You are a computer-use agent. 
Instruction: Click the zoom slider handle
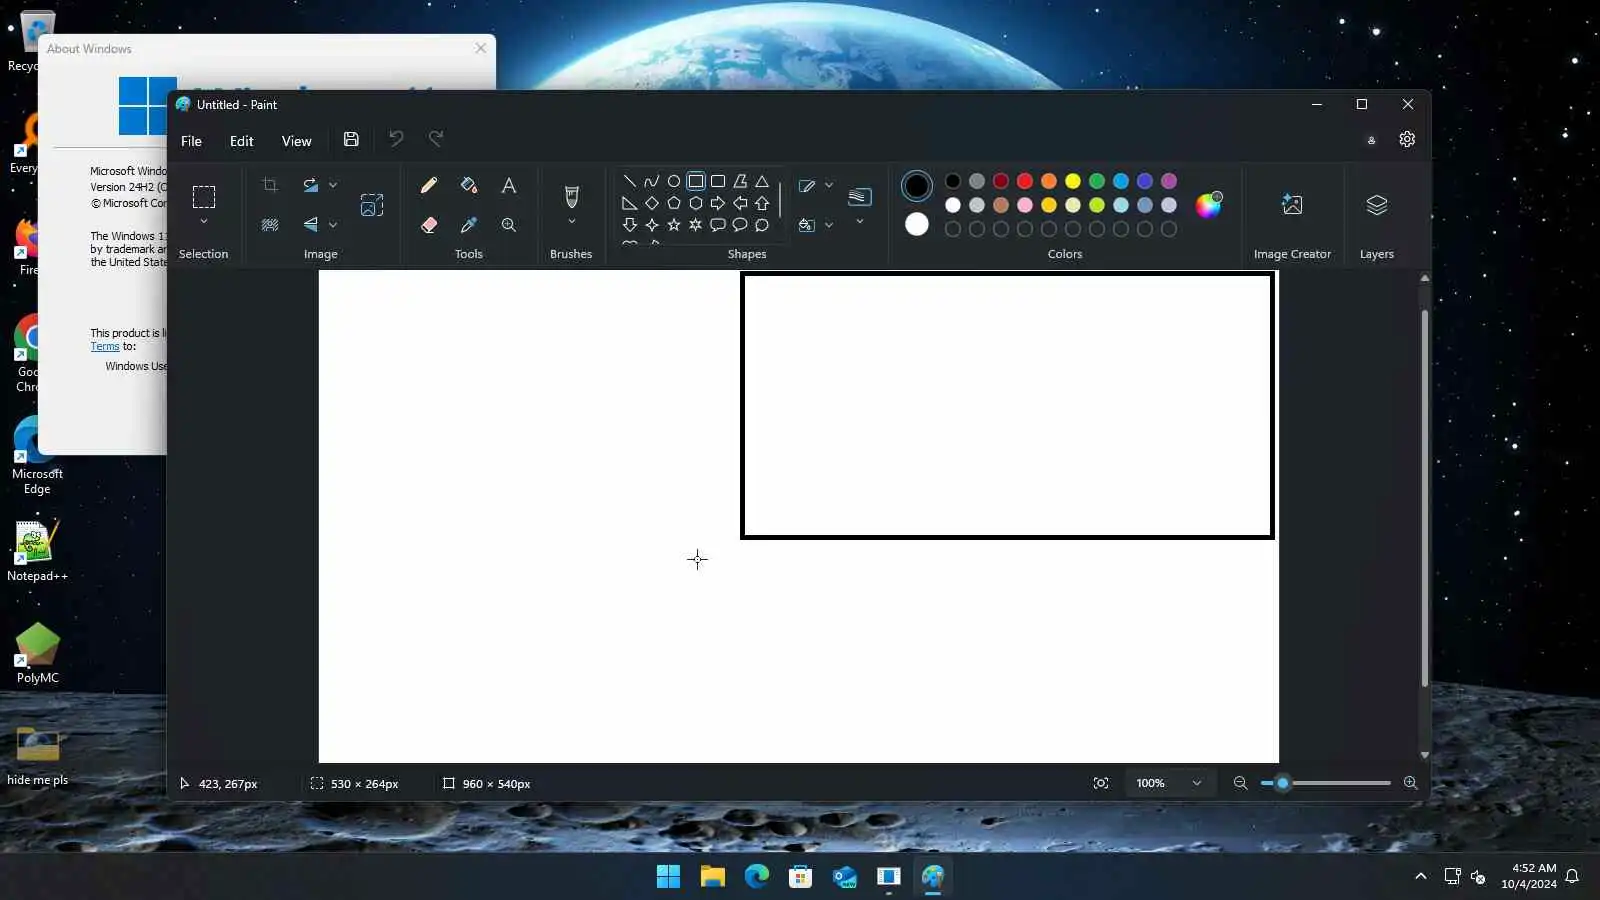[1283, 783]
